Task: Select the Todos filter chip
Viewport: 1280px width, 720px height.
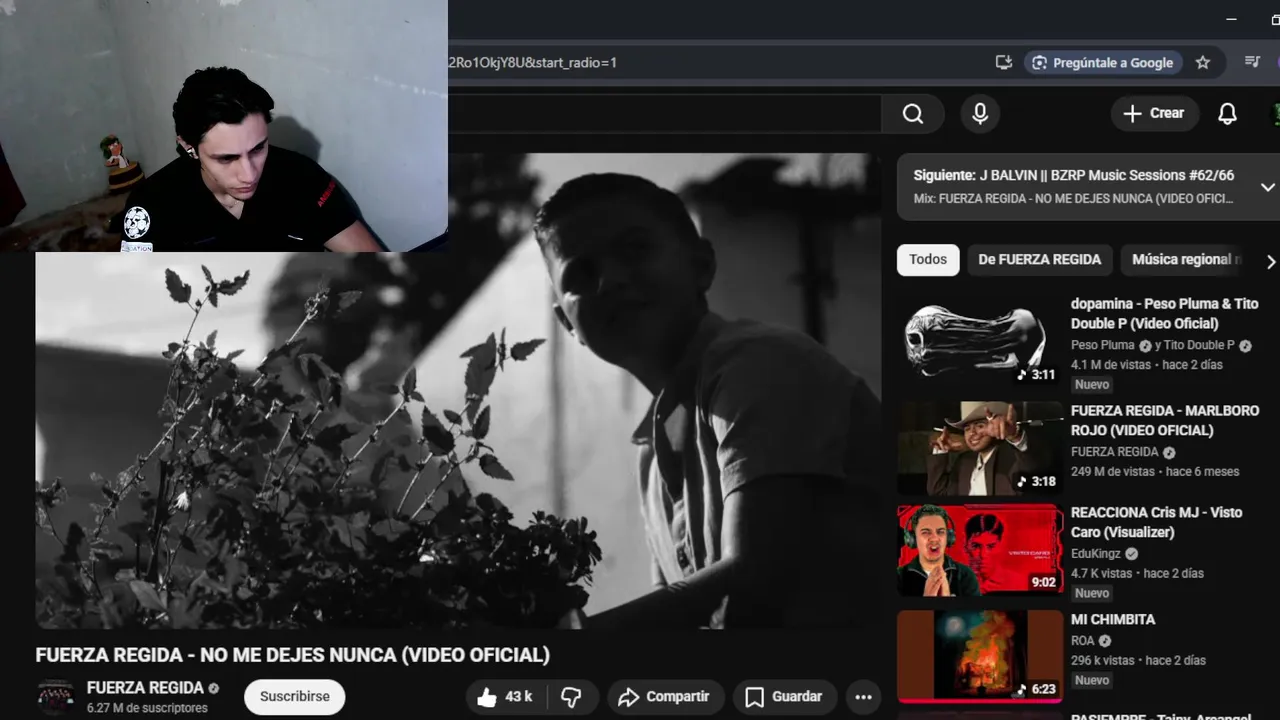Action: tap(928, 260)
